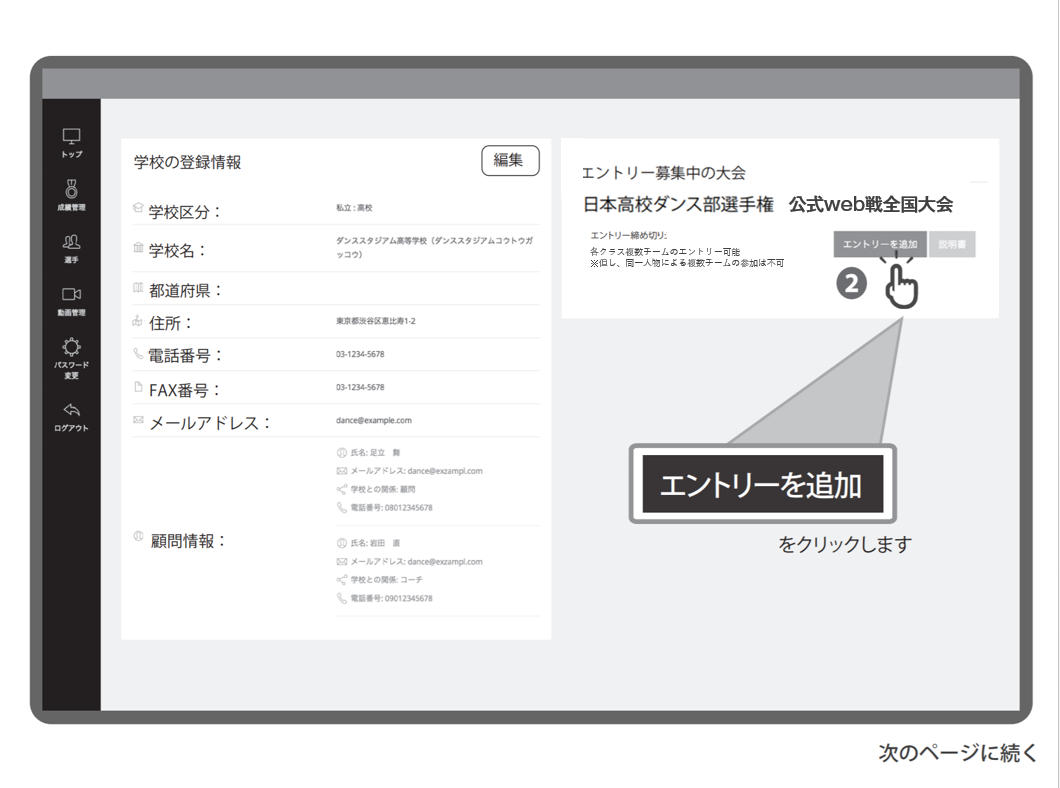Click the envelope icon beside メールアドレス
1060x788 pixels.
click(138, 420)
